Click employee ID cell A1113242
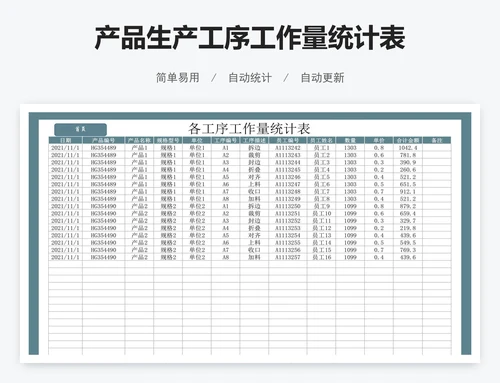This screenshot has height=383, width=500. pyautogui.click(x=288, y=148)
